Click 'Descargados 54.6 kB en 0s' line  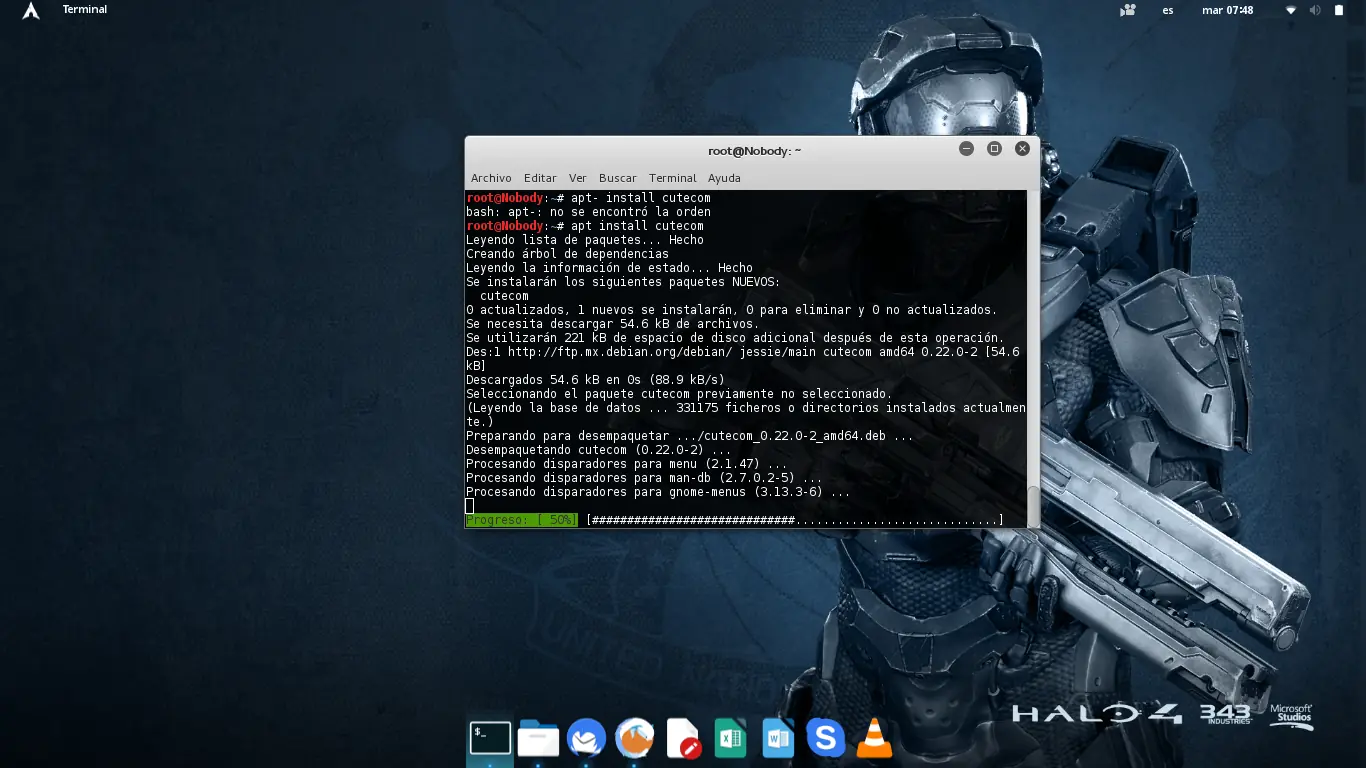pyautogui.click(x=595, y=380)
